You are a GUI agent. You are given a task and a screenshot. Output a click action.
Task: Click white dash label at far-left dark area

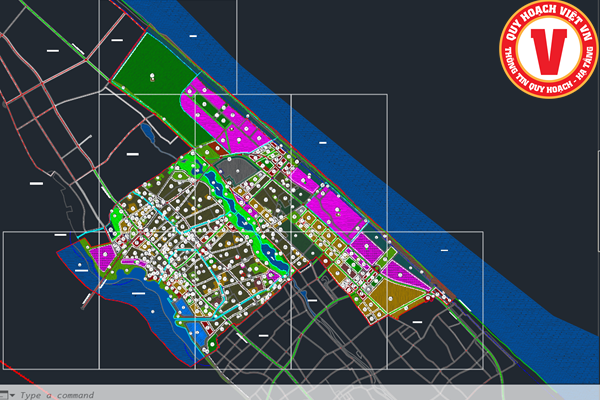coord(37,184)
